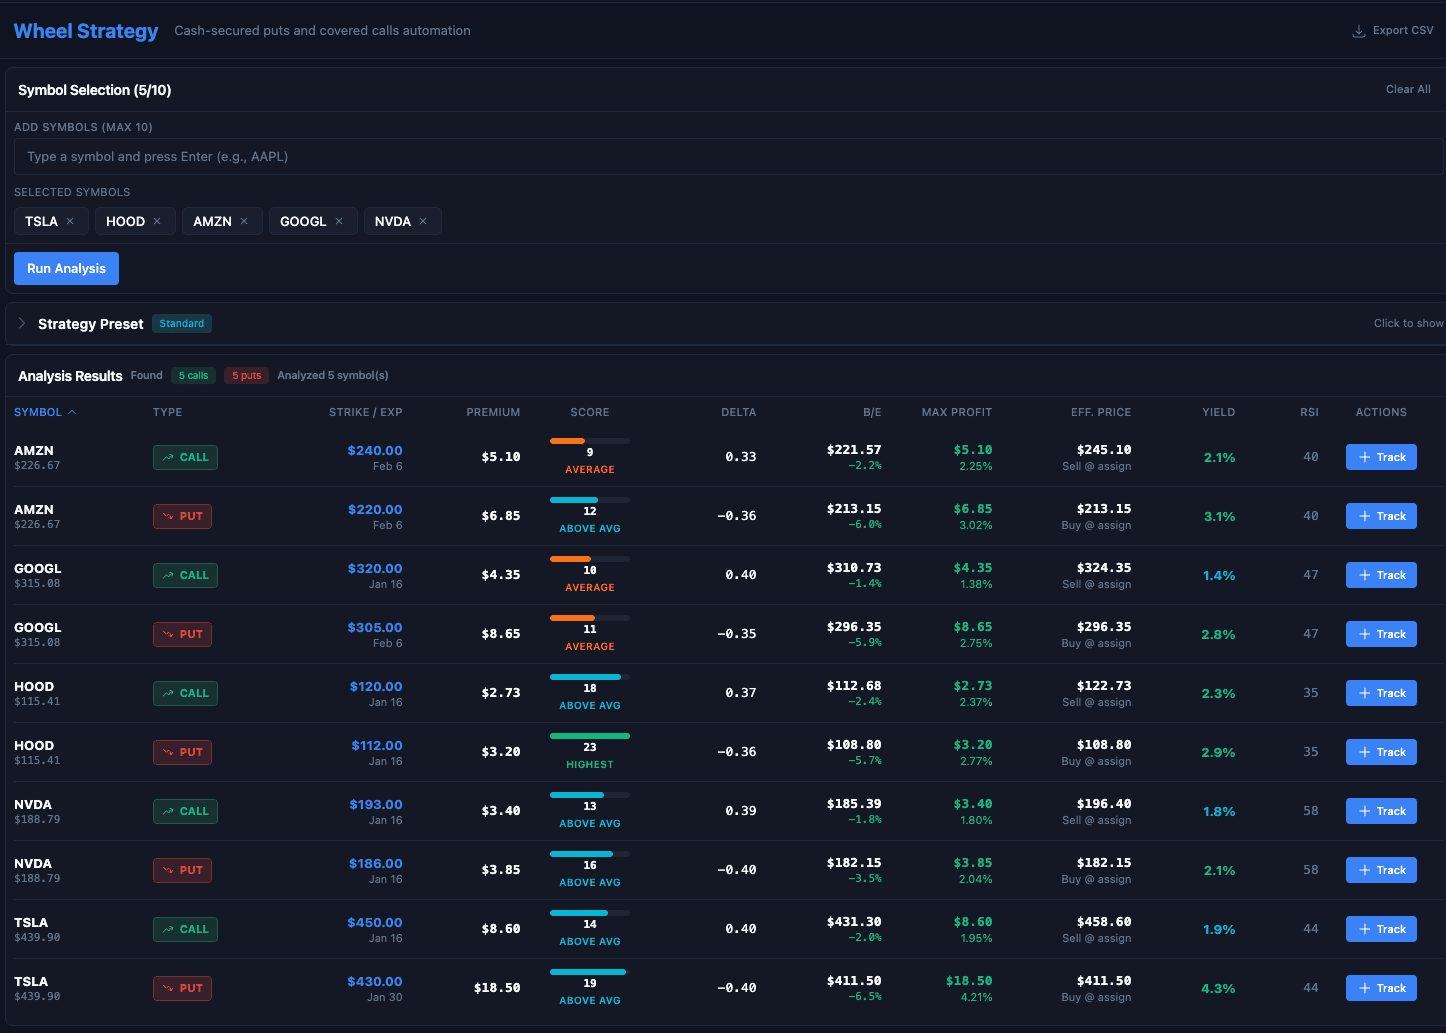Click Run Analysis button

point(66,268)
